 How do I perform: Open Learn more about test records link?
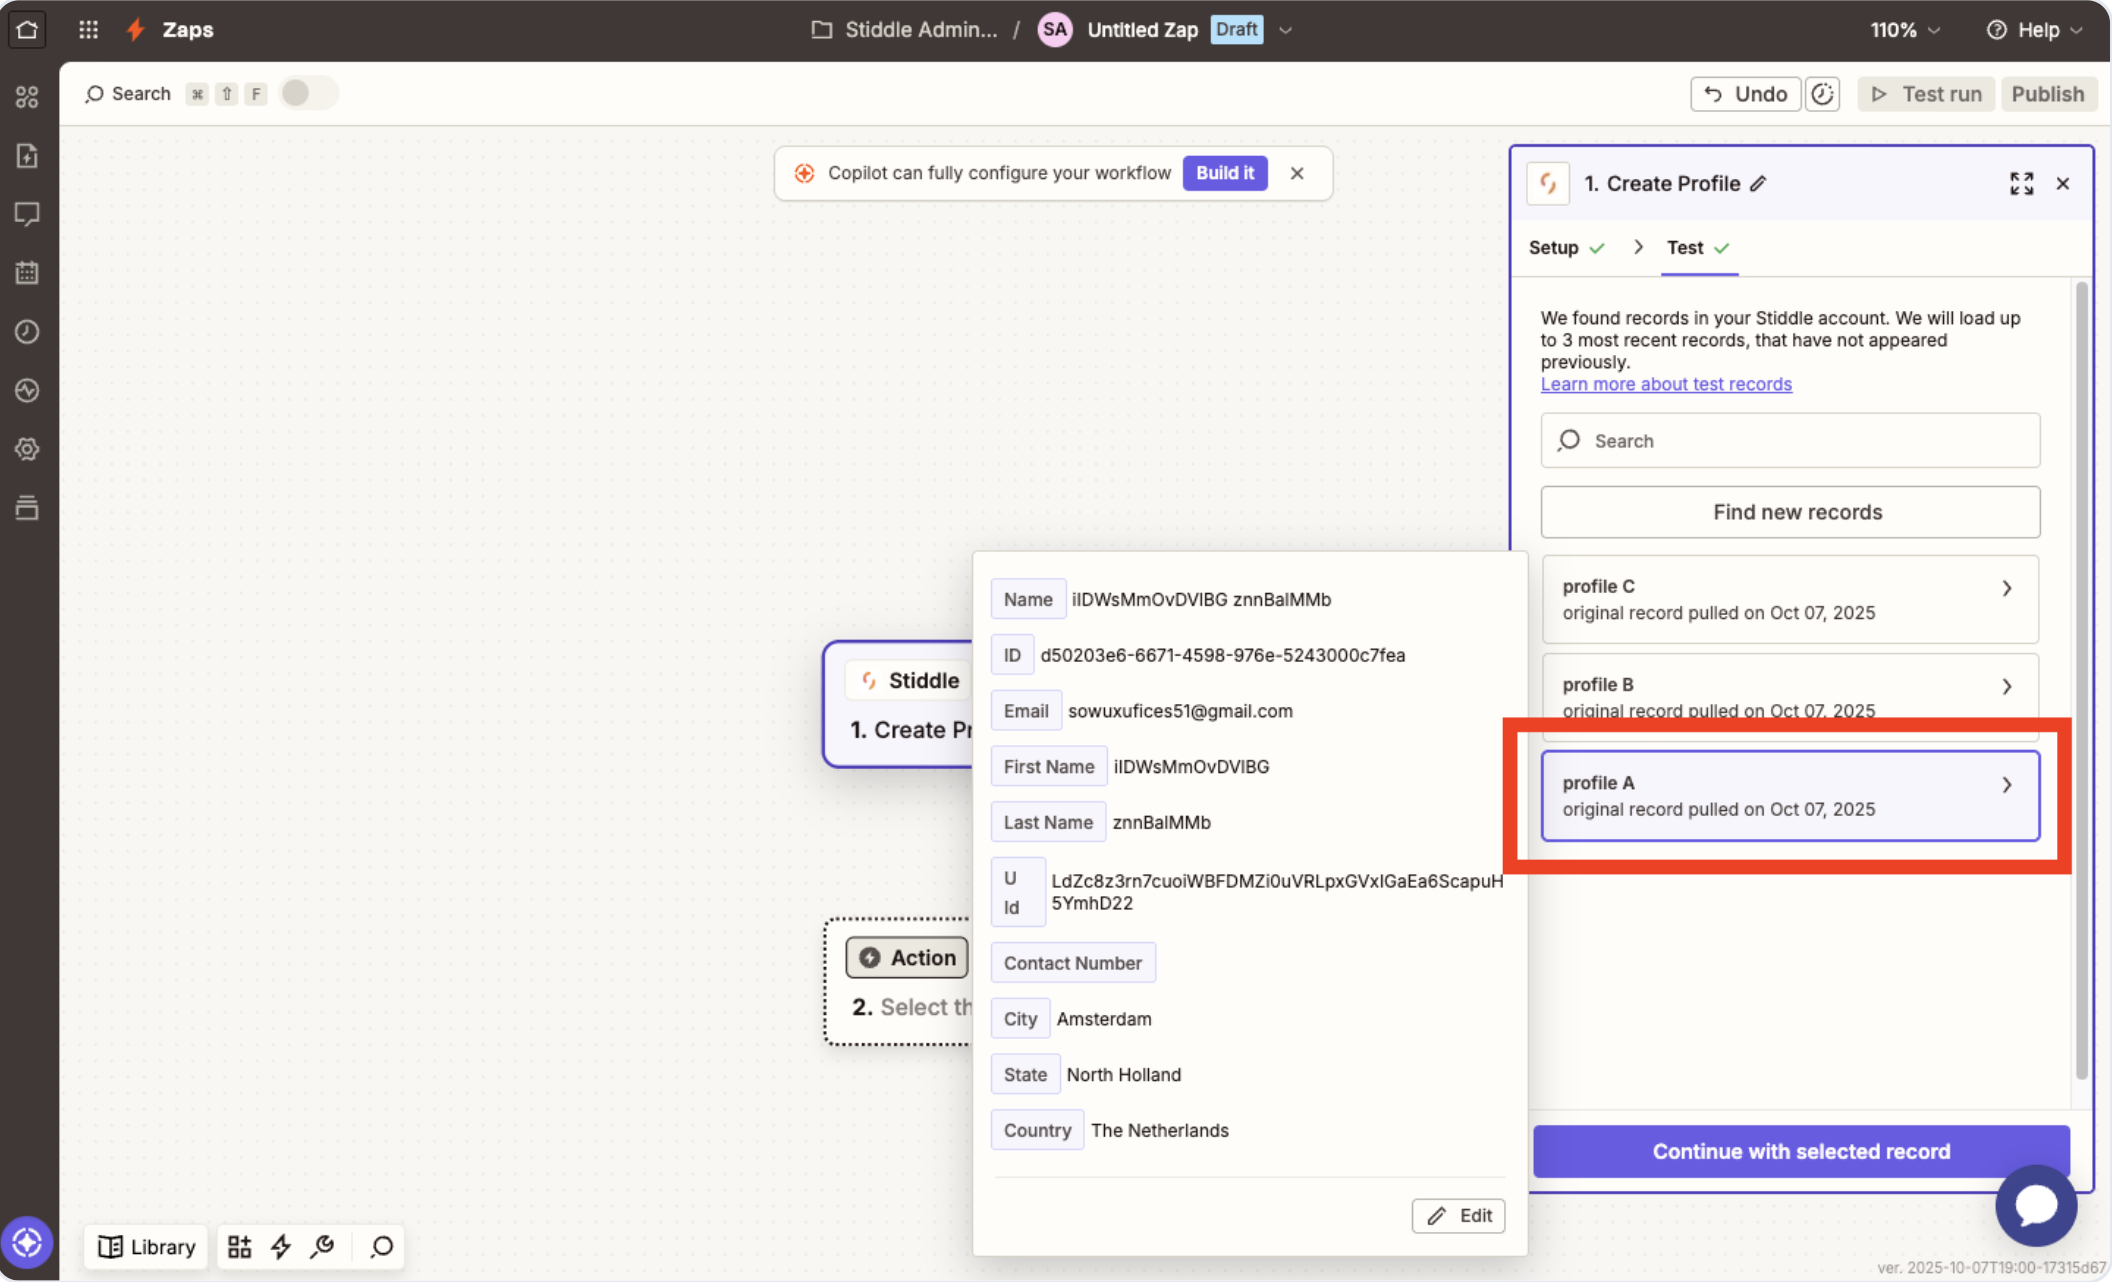tap(1666, 384)
